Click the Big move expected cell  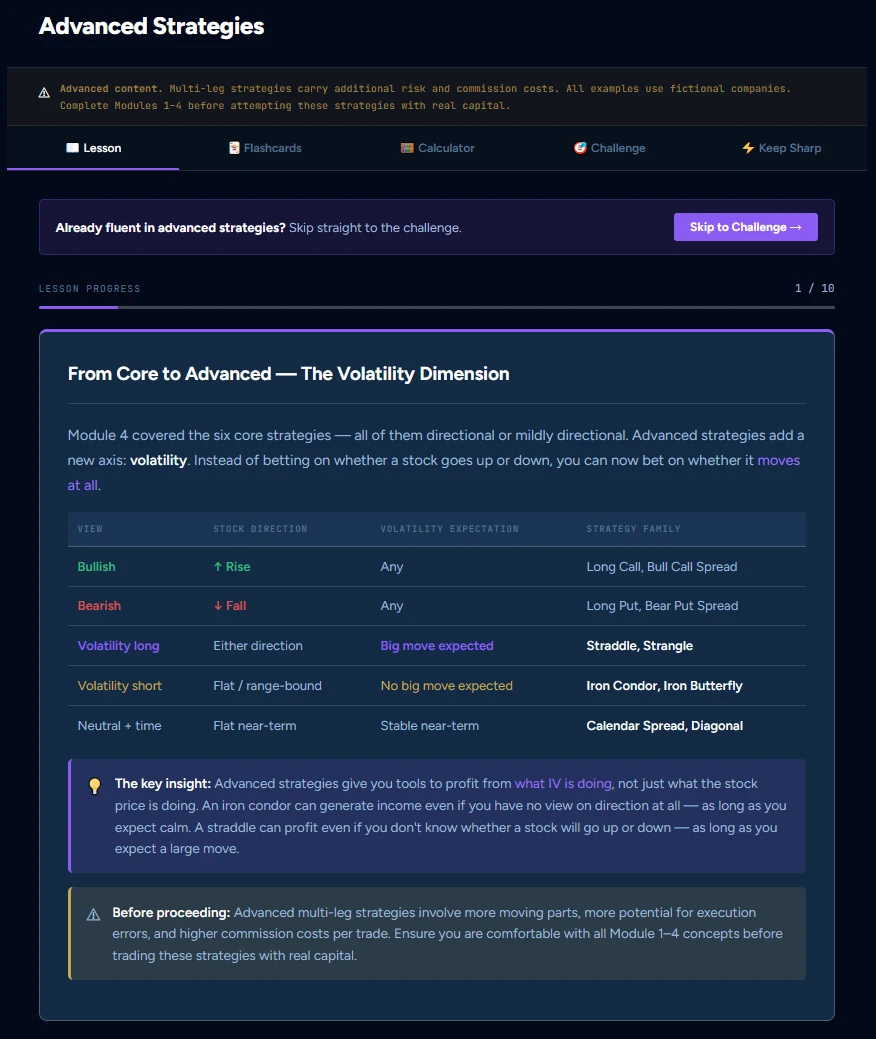click(x=437, y=645)
